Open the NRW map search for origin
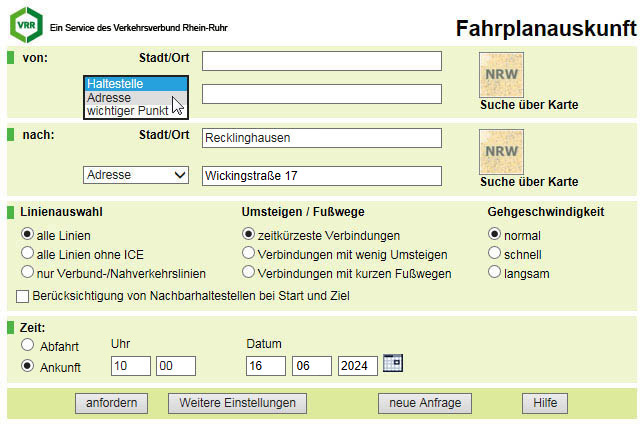Viewport: 644px width, 426px height. pos(501,75)
